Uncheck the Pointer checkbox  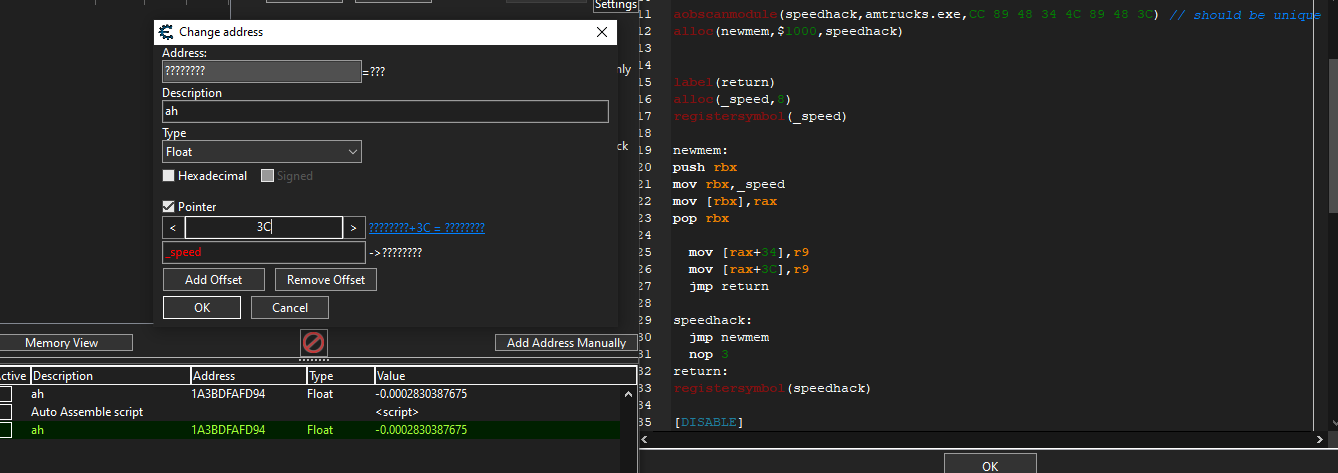click(169, 207)
